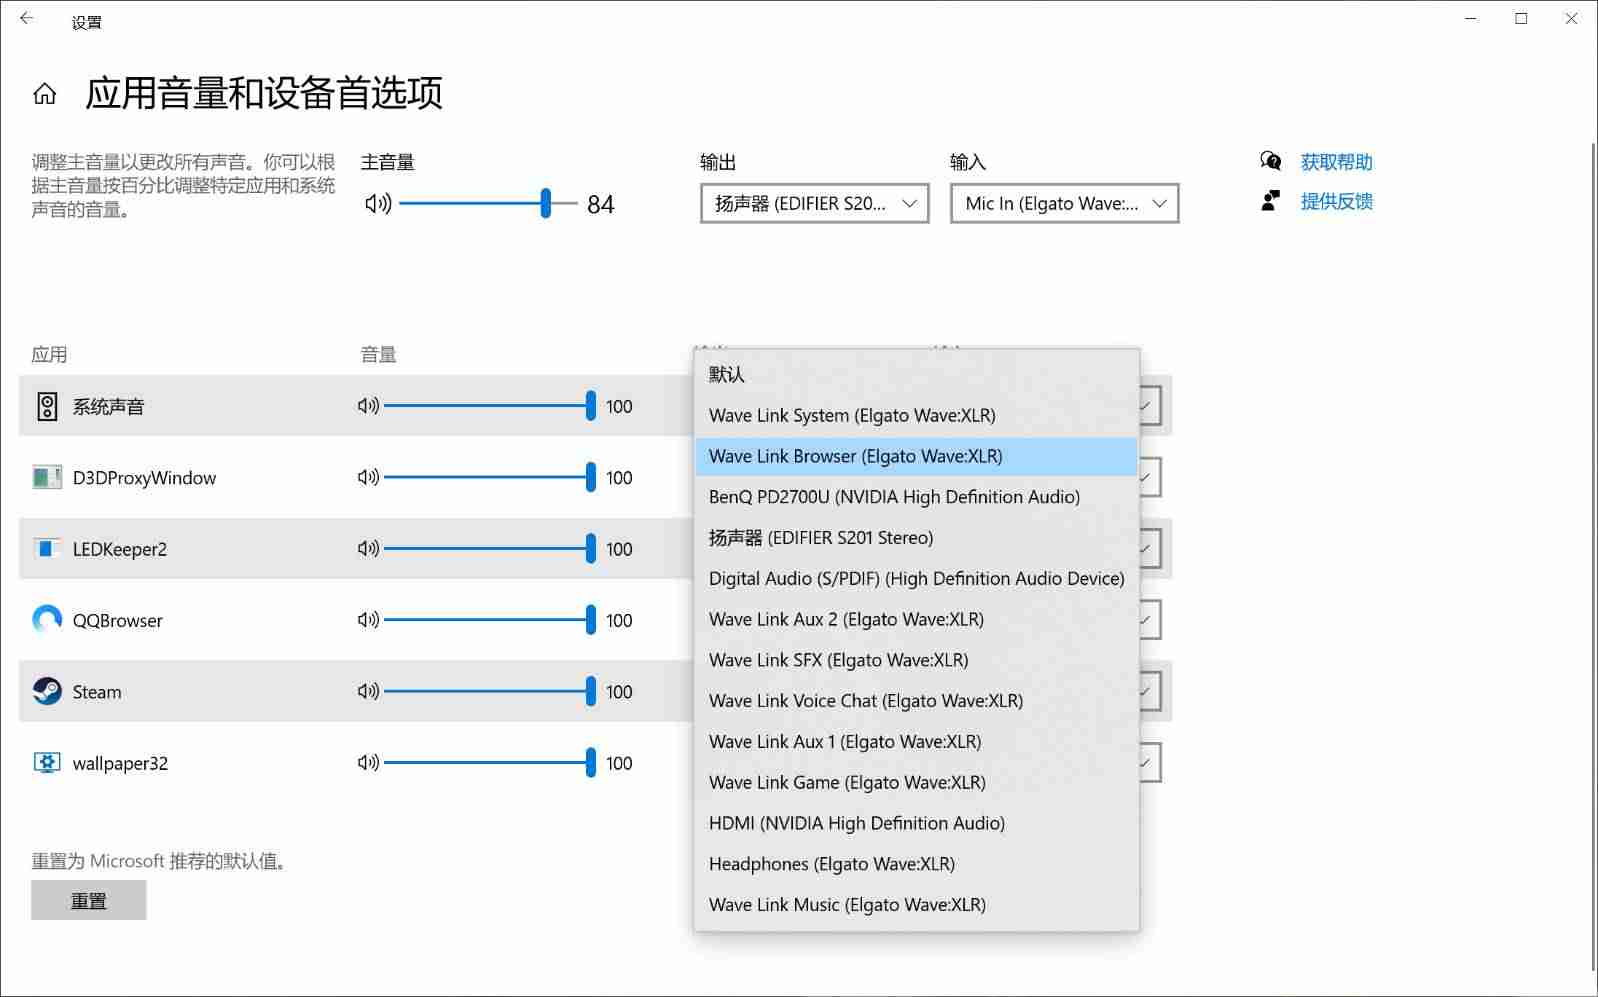Choose Wave Link Aux 1 option
Image resolution: width=1598 pixels, height=997 pixels.
917,742
